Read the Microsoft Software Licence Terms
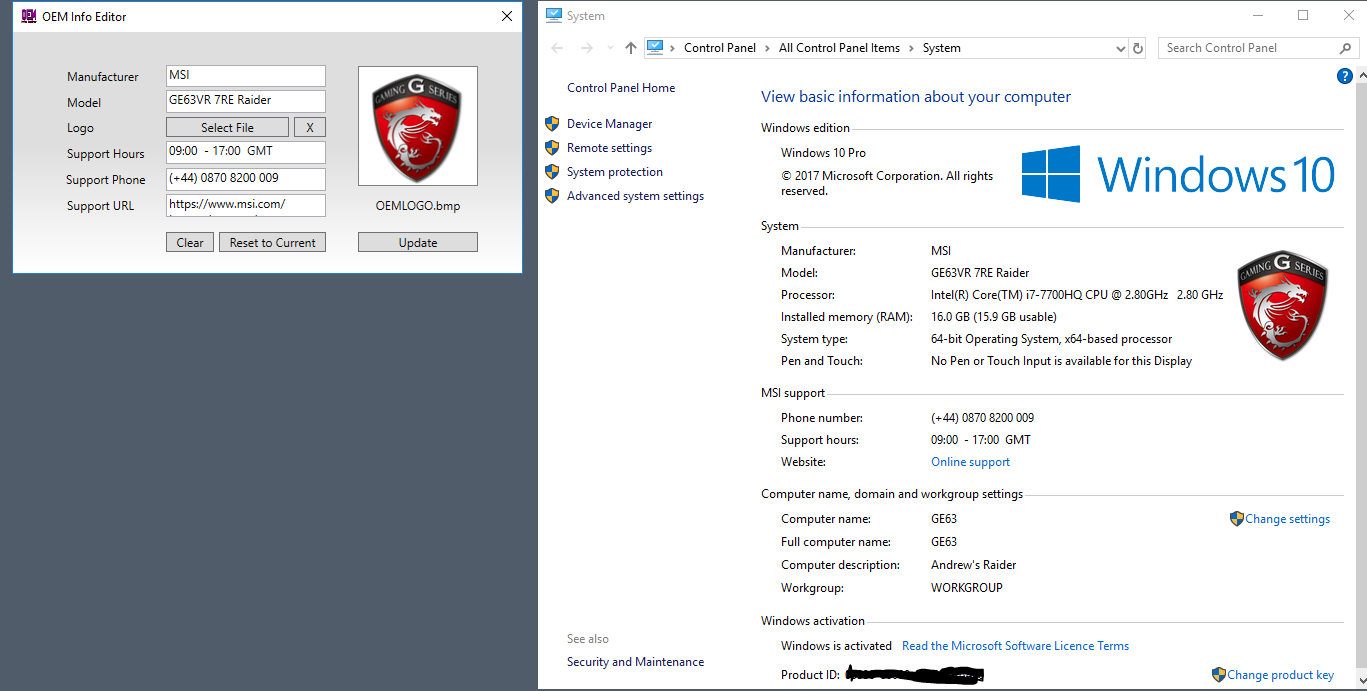 point(1015,646)
